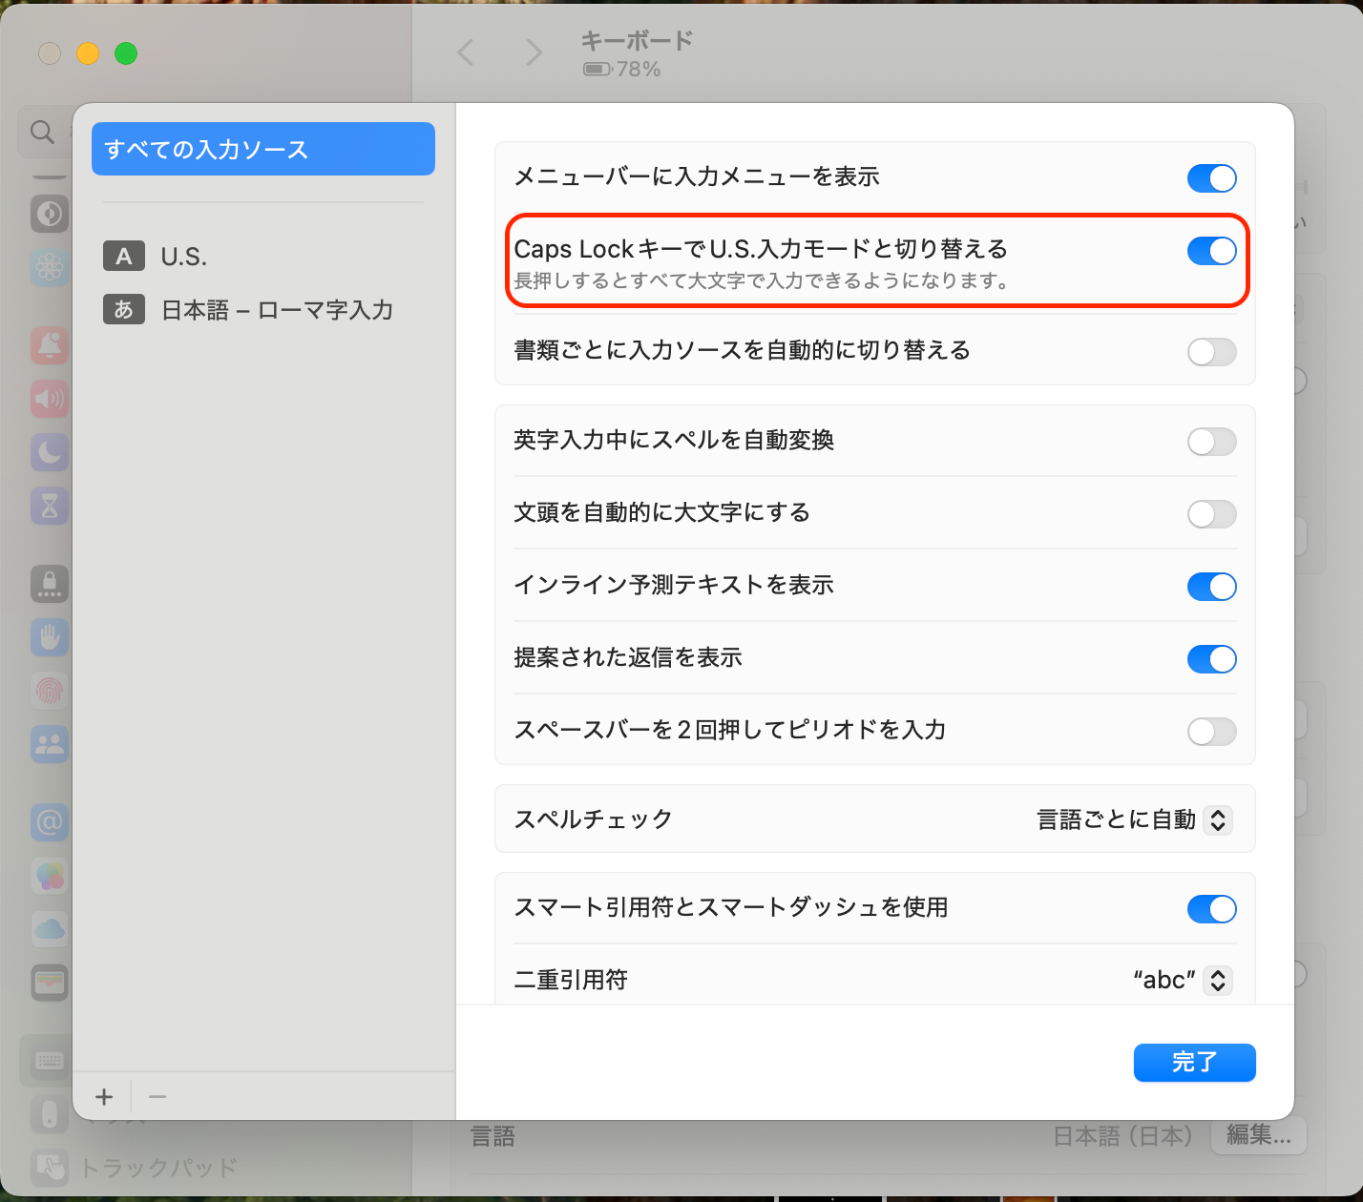This screenshot has height=1202, width=1363.
Task: Toggle メニューバーに入力メニューを表示 switch
Action: [1211, 178]
